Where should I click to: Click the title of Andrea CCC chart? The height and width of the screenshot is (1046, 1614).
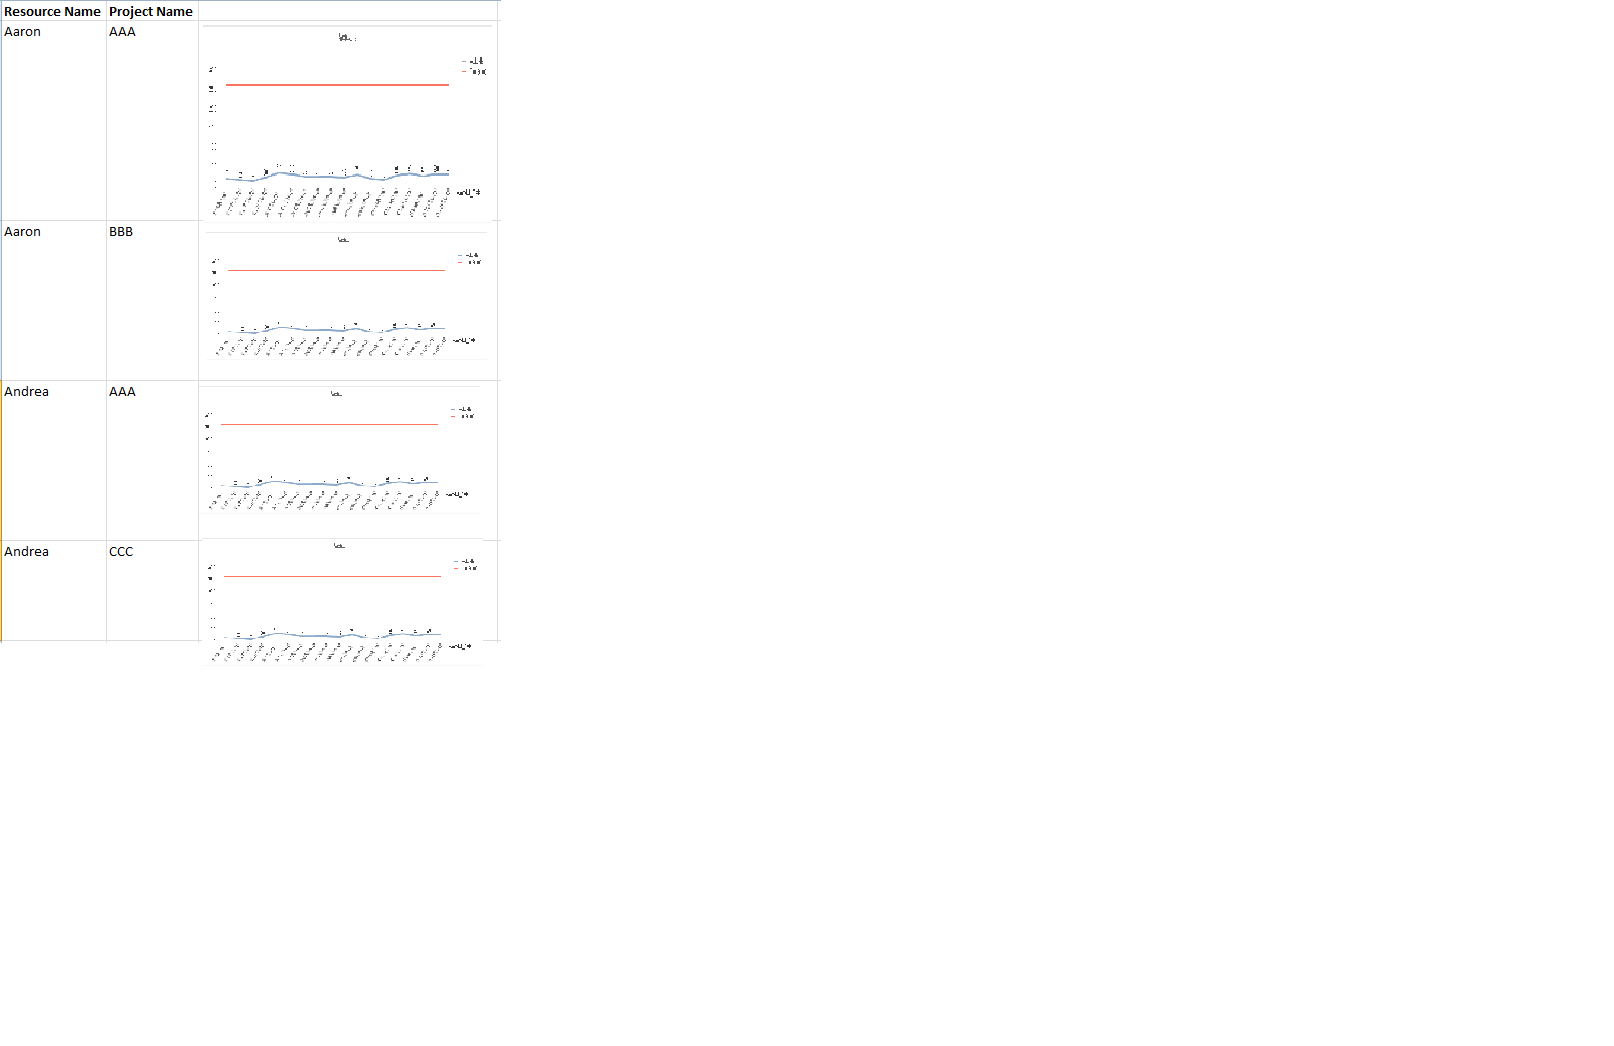point(339,546)
